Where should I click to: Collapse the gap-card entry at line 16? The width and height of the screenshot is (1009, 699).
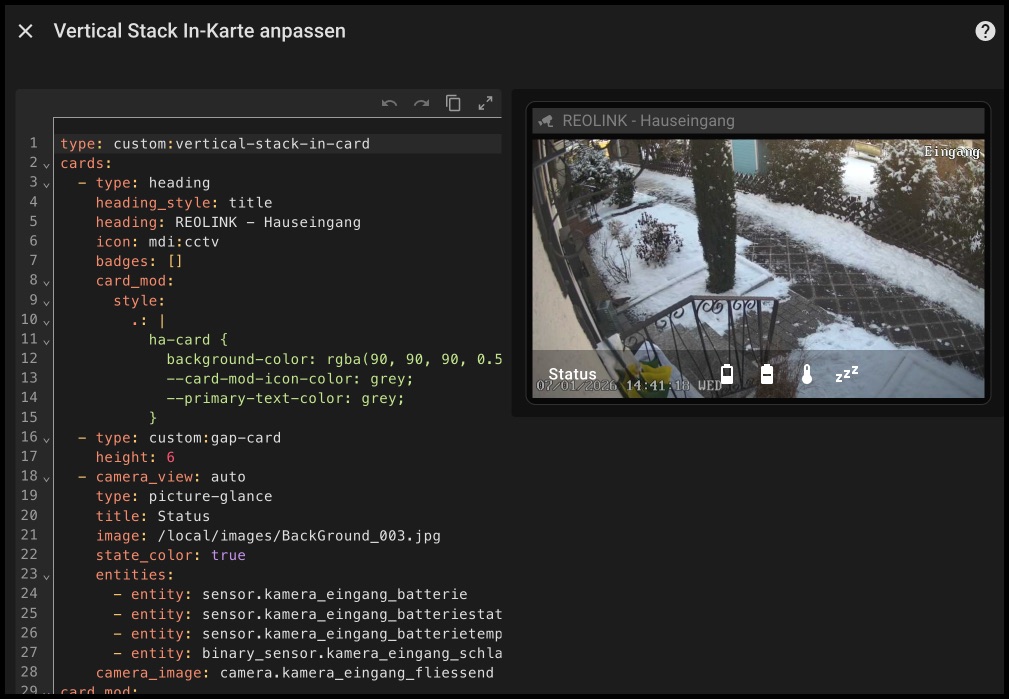click(47, 438)
